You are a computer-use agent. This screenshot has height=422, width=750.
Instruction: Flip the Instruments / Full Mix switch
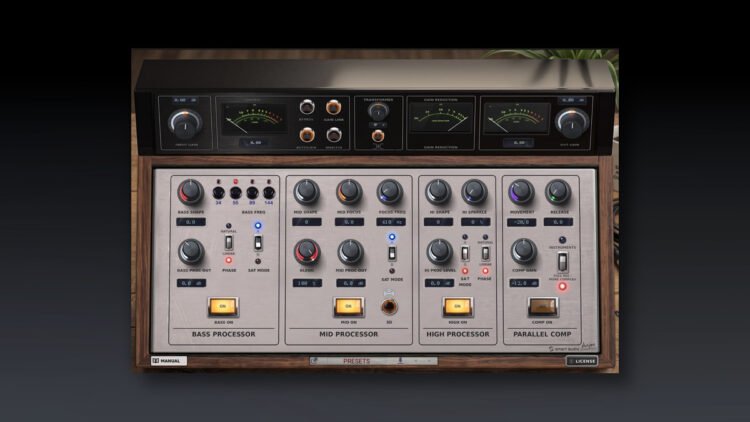(562, 262)
